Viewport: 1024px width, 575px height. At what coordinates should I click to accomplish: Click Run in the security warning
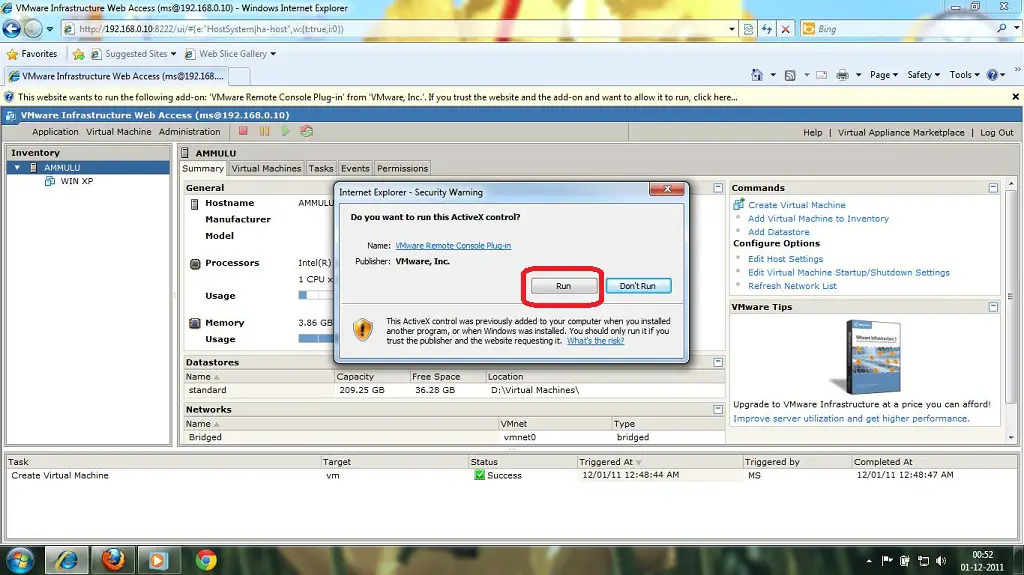pos(564,286)
